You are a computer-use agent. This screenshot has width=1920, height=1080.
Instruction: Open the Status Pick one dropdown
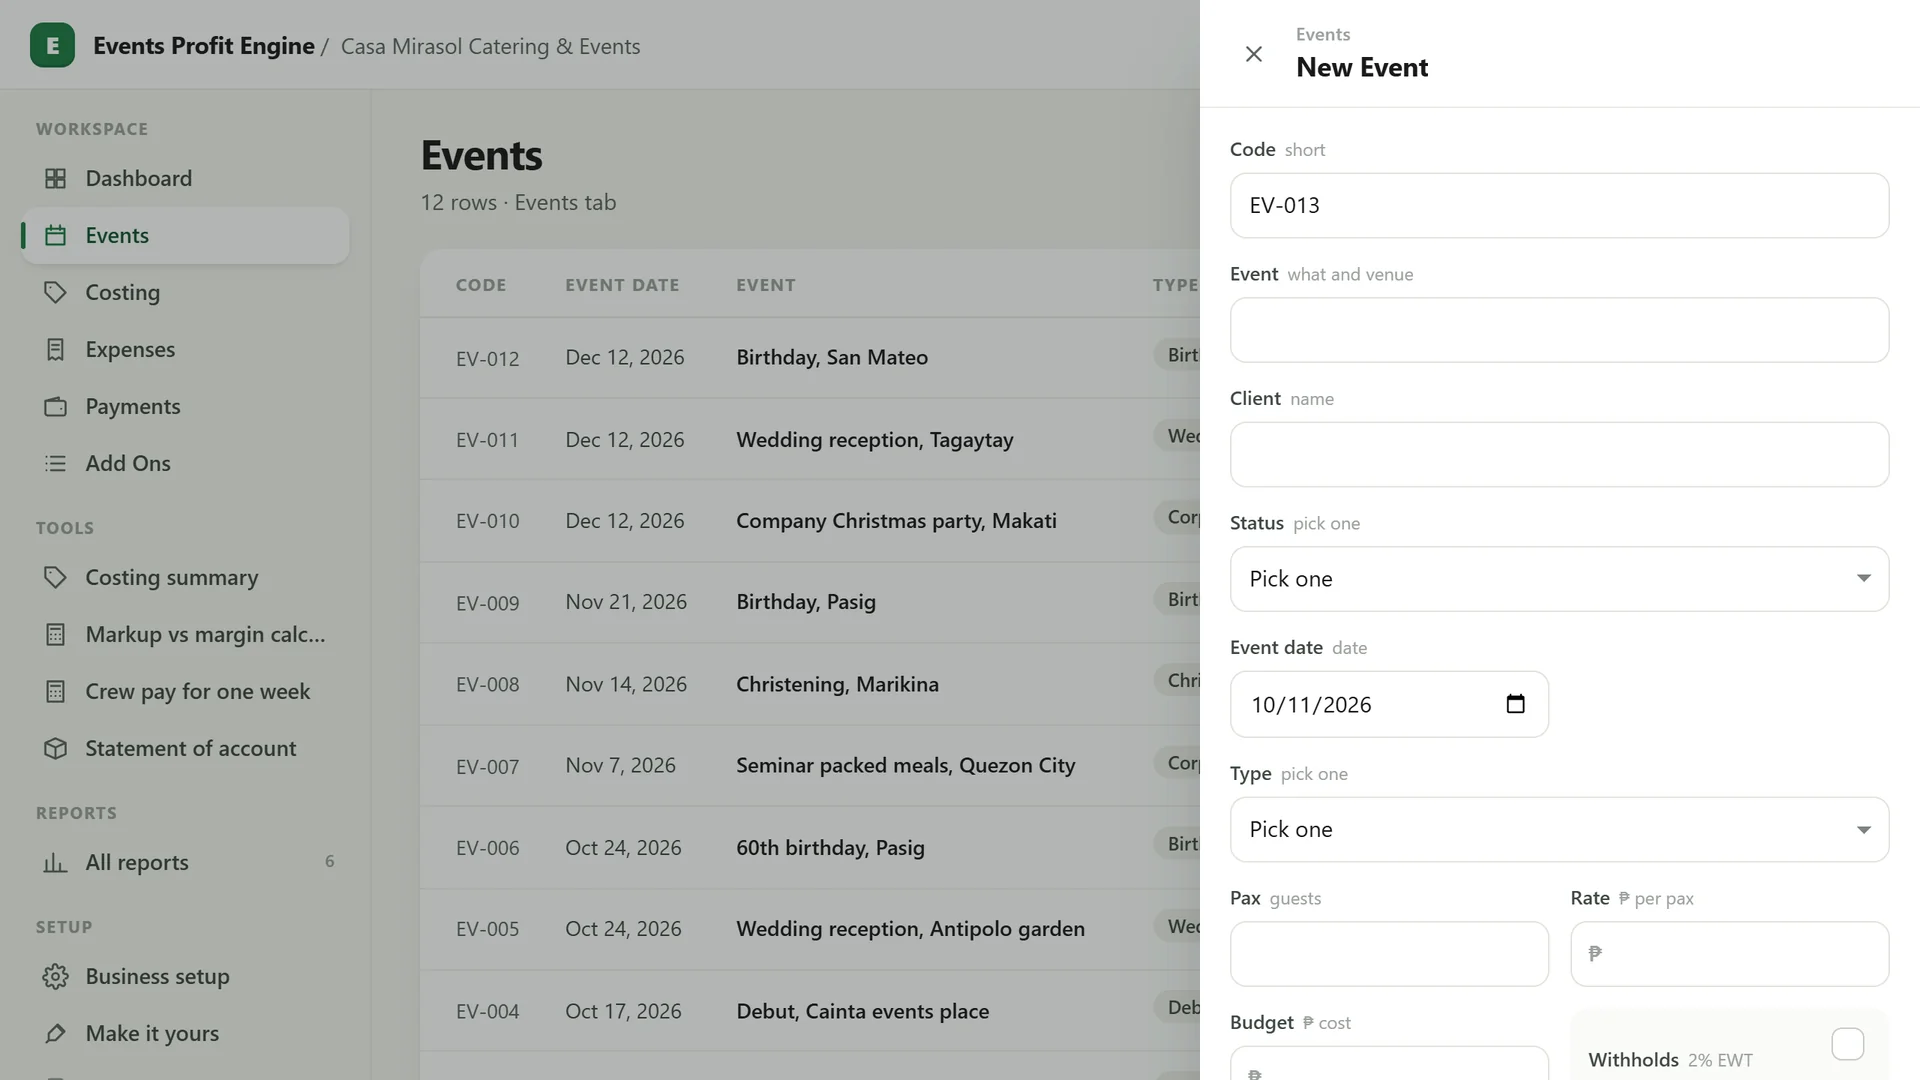[1559, 579]
